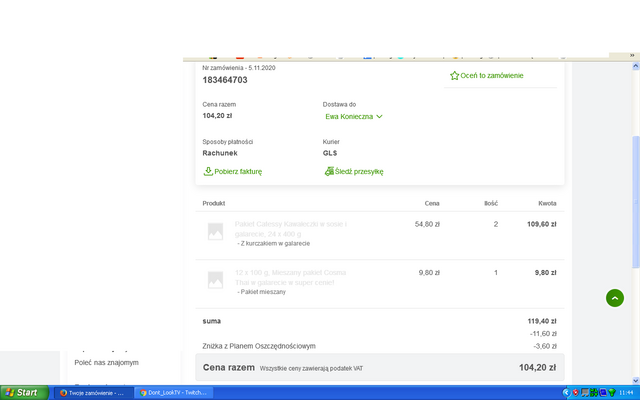Click the payment method Rachunek
Viewport: 640px width, 400px height.
pyautogui.click(x=220, y=153)
